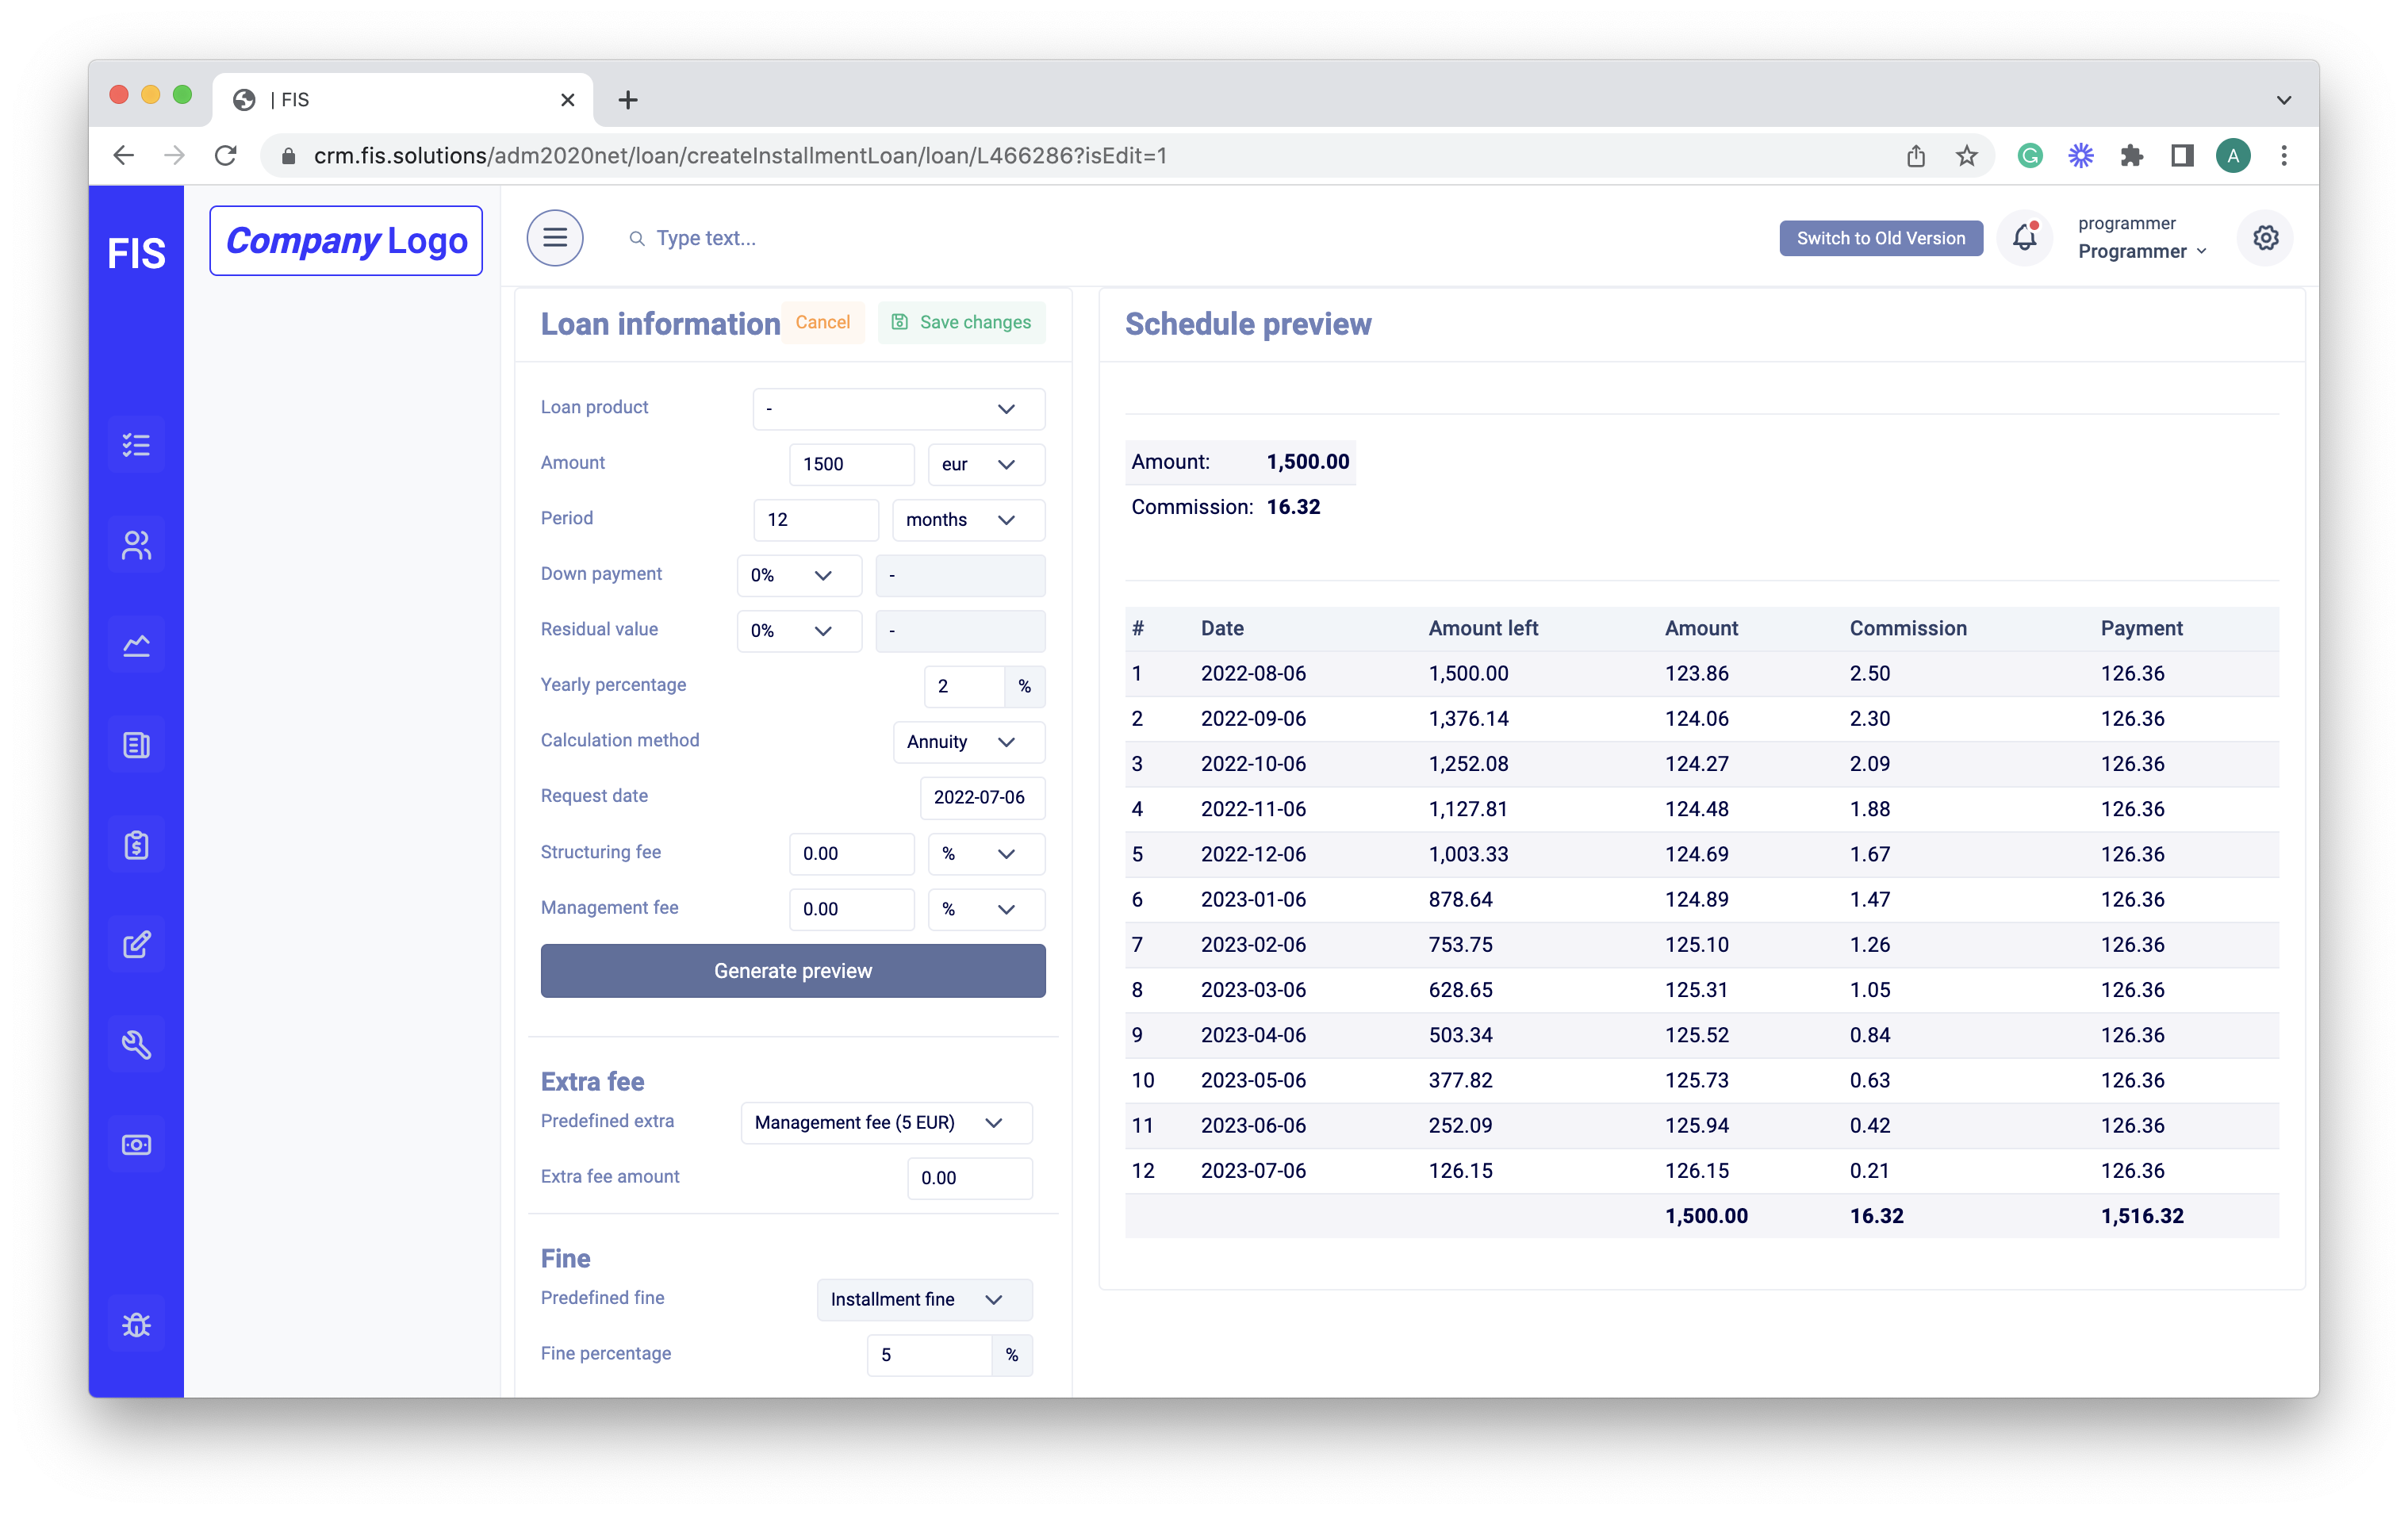2408x1515 pixels.
Task: Cancel the loan information edits
Action: click(x=822, y=322)
